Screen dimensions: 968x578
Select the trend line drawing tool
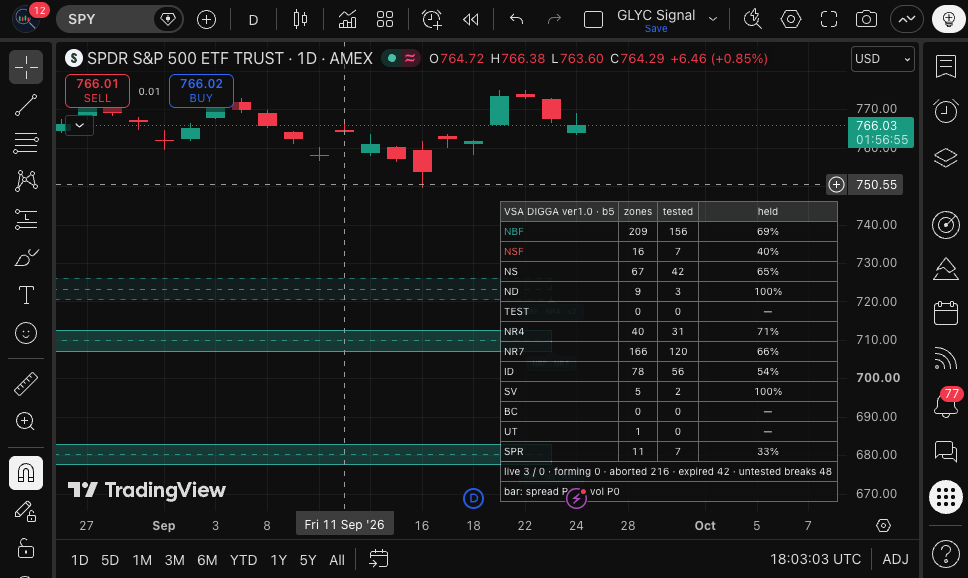[x=26, y=105]
